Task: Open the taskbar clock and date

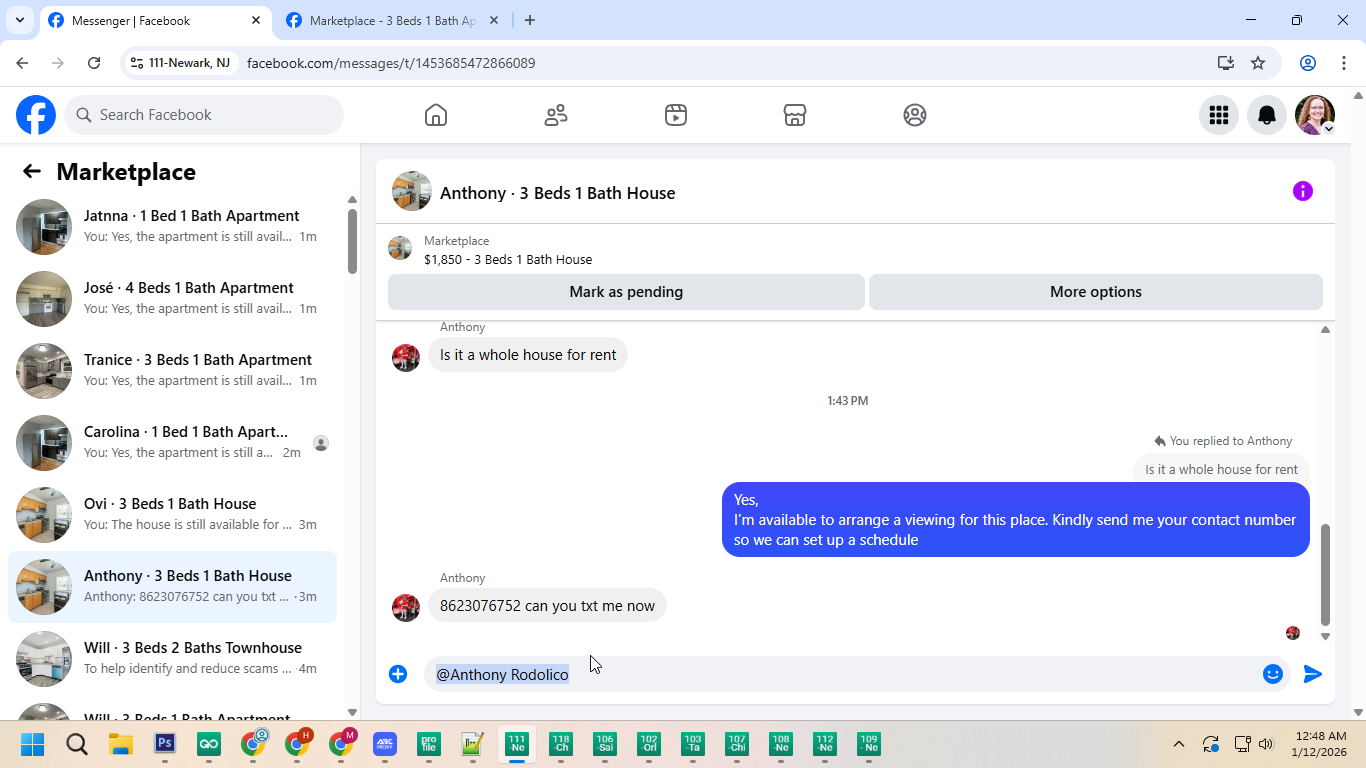Action: pyautogui.click(x=1318, y=744)
